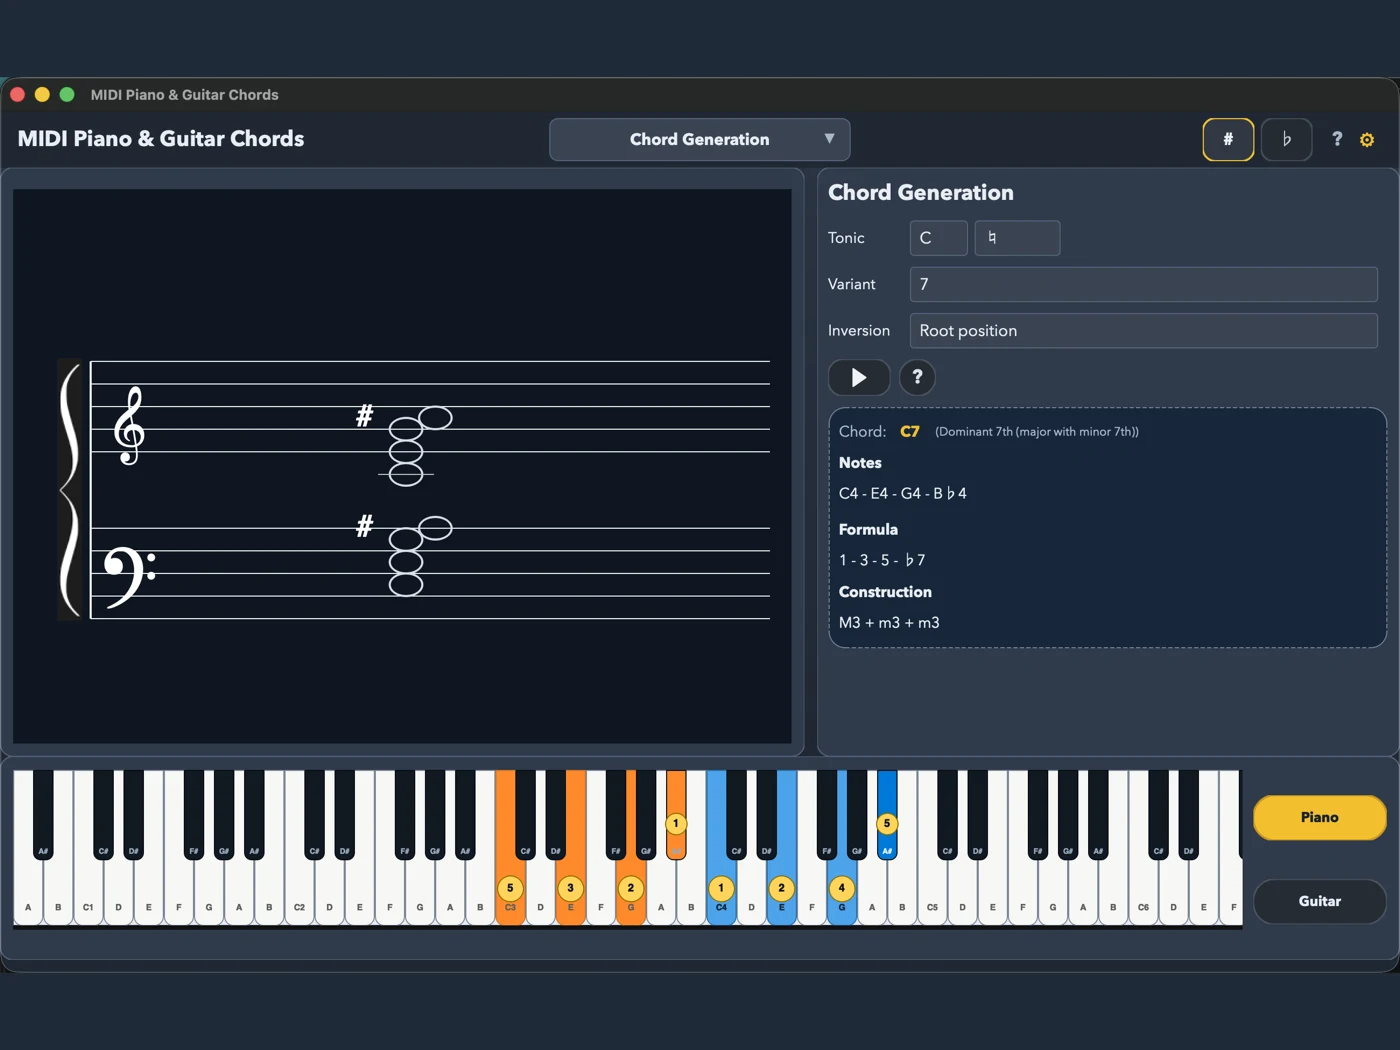Open help with the header question mark
Viewport: 1400px width, 1050px height.
point(1337,139)
